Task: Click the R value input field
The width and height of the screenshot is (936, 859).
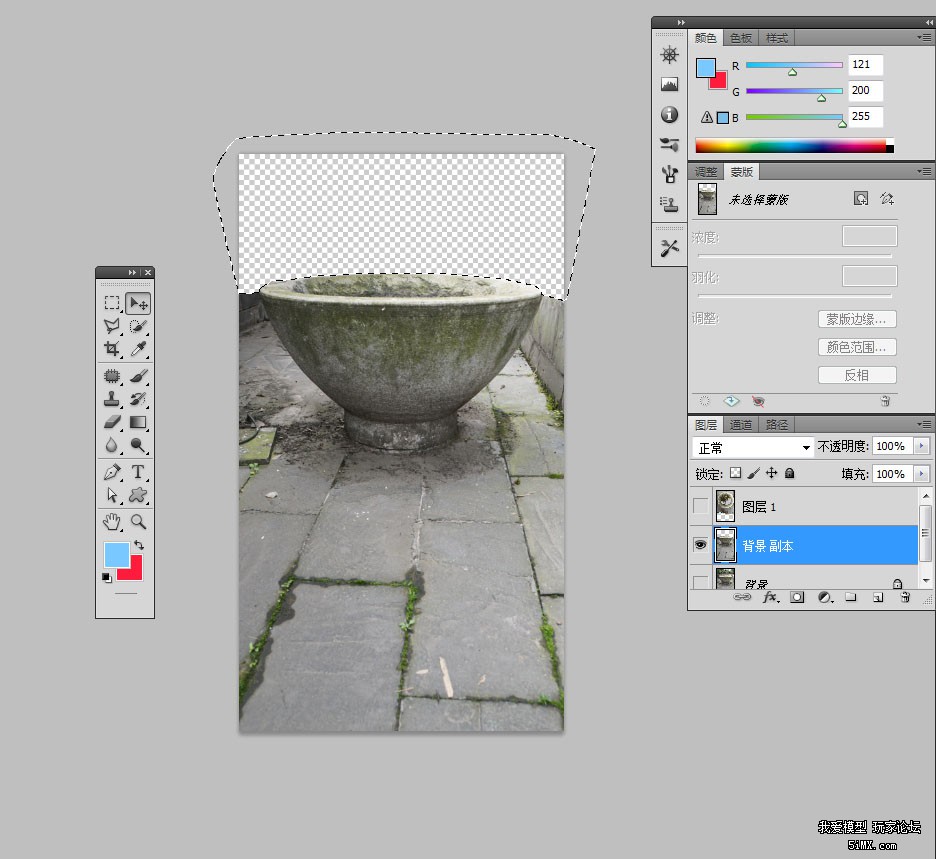Action: click(865, 65)
